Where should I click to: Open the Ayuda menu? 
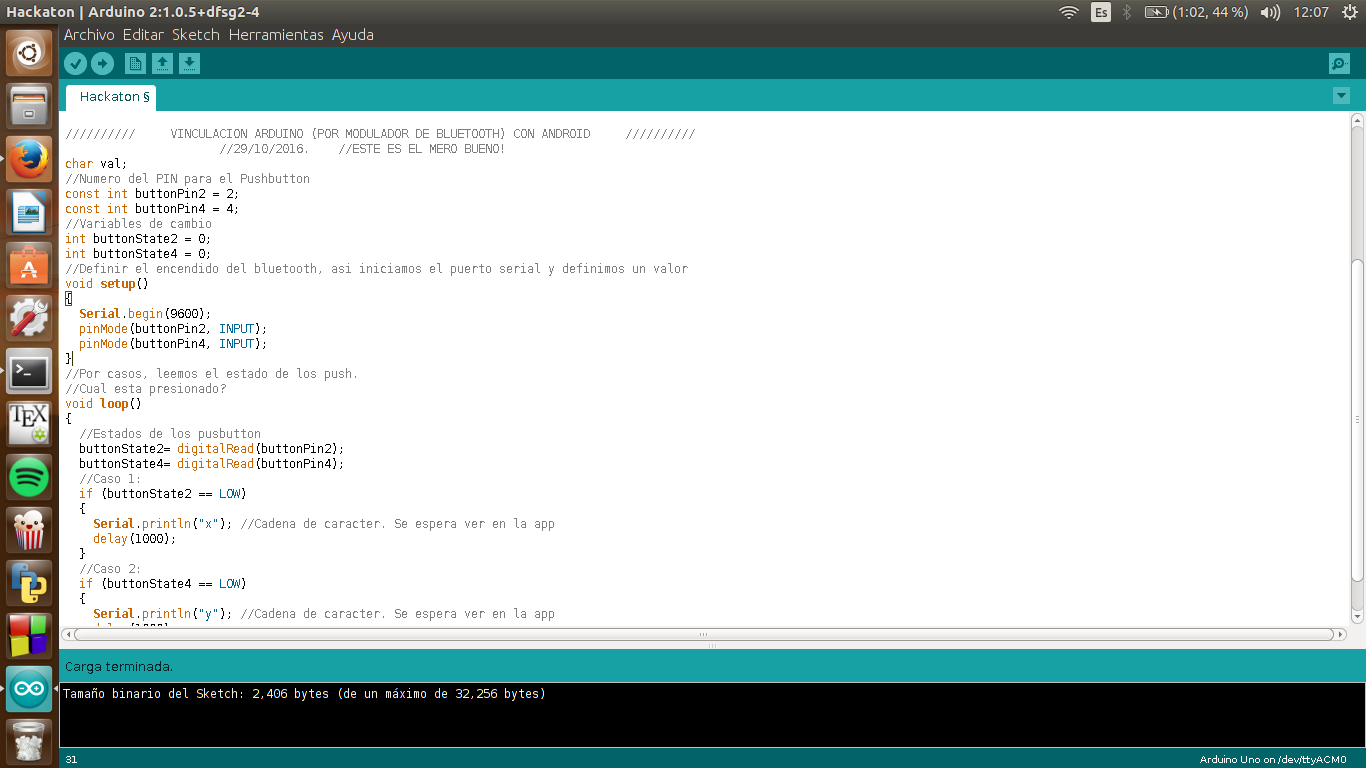[353, 34]
